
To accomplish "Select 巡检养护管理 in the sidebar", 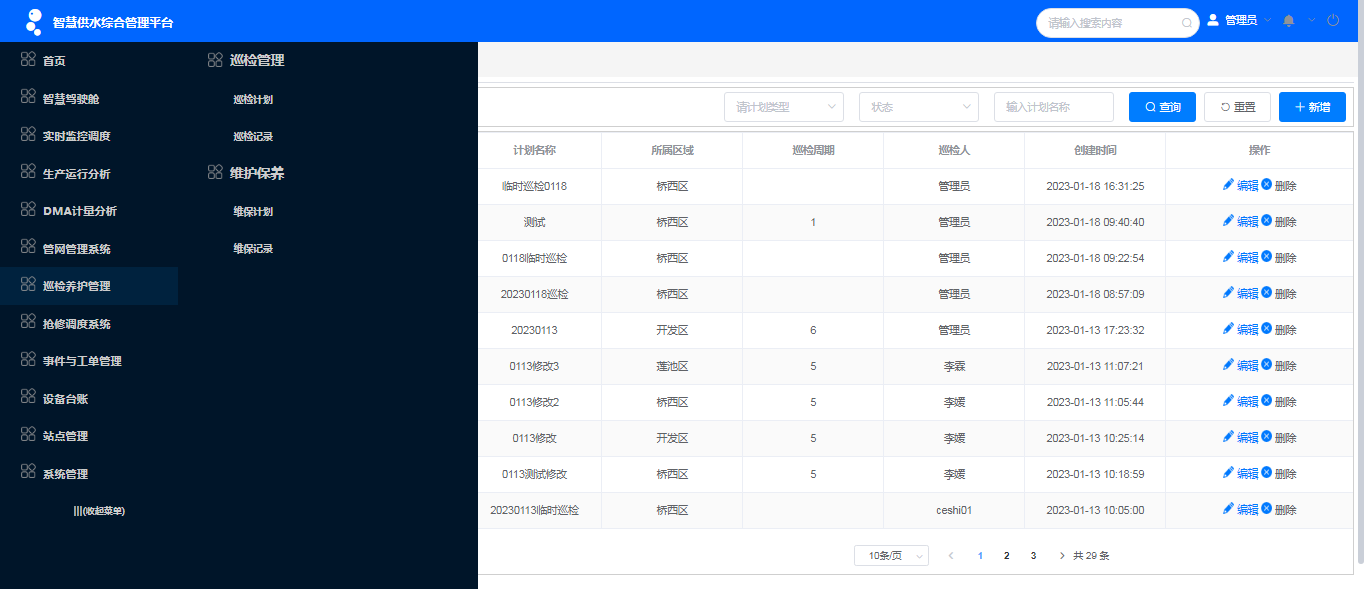I will coord(89,286).
